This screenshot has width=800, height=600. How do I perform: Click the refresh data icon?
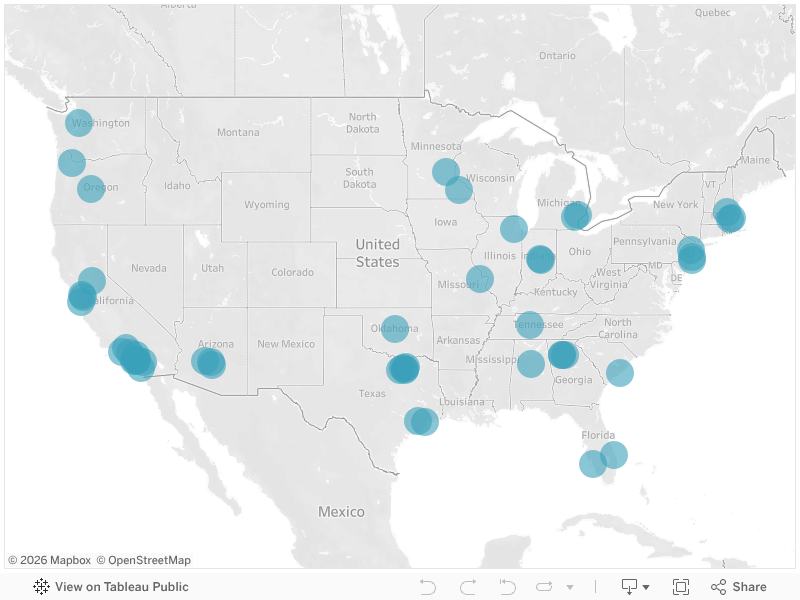pyautogui.click(x=544, y=587)
